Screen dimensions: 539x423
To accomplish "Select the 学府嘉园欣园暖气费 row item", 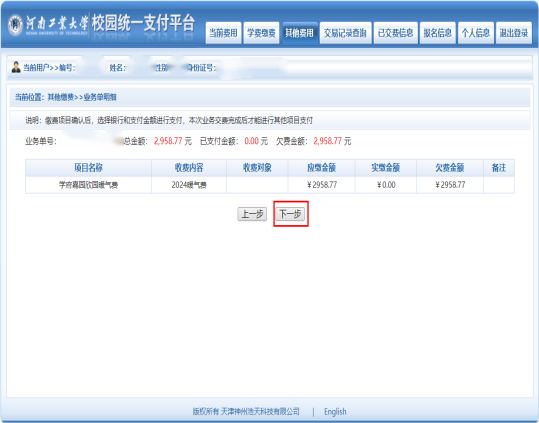I will point(88,185).
